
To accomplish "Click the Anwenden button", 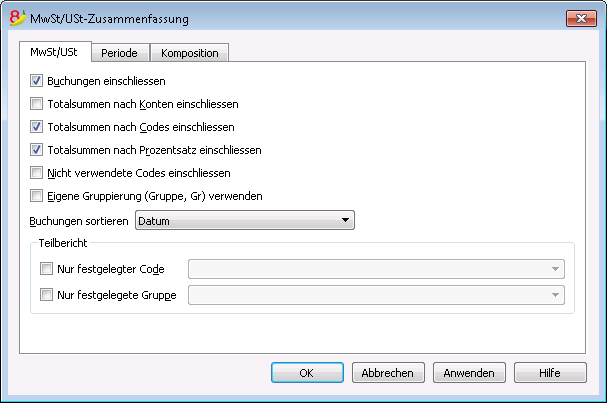I will click(469, 373).
